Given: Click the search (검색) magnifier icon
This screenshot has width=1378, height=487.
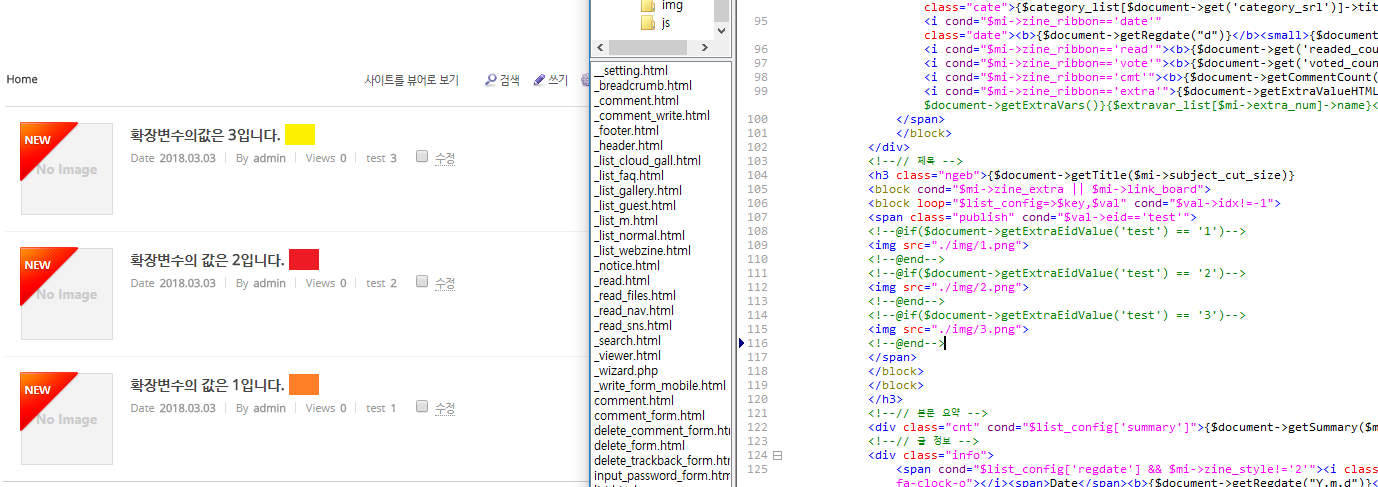Looking at the screenshot, I should pos(491,80).
